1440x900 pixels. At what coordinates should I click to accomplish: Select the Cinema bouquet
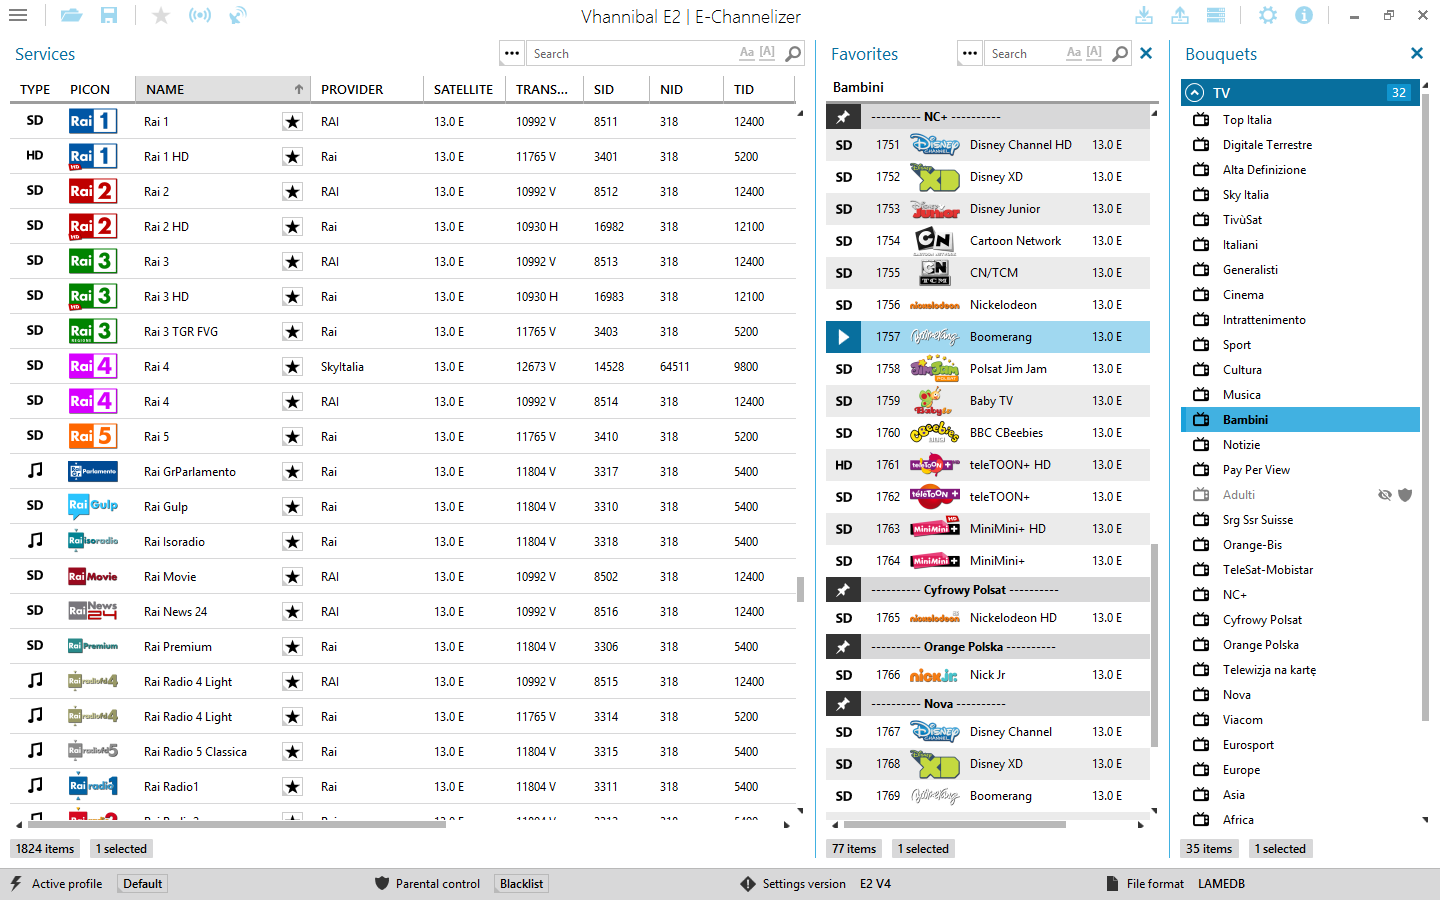coord(1243,295)
